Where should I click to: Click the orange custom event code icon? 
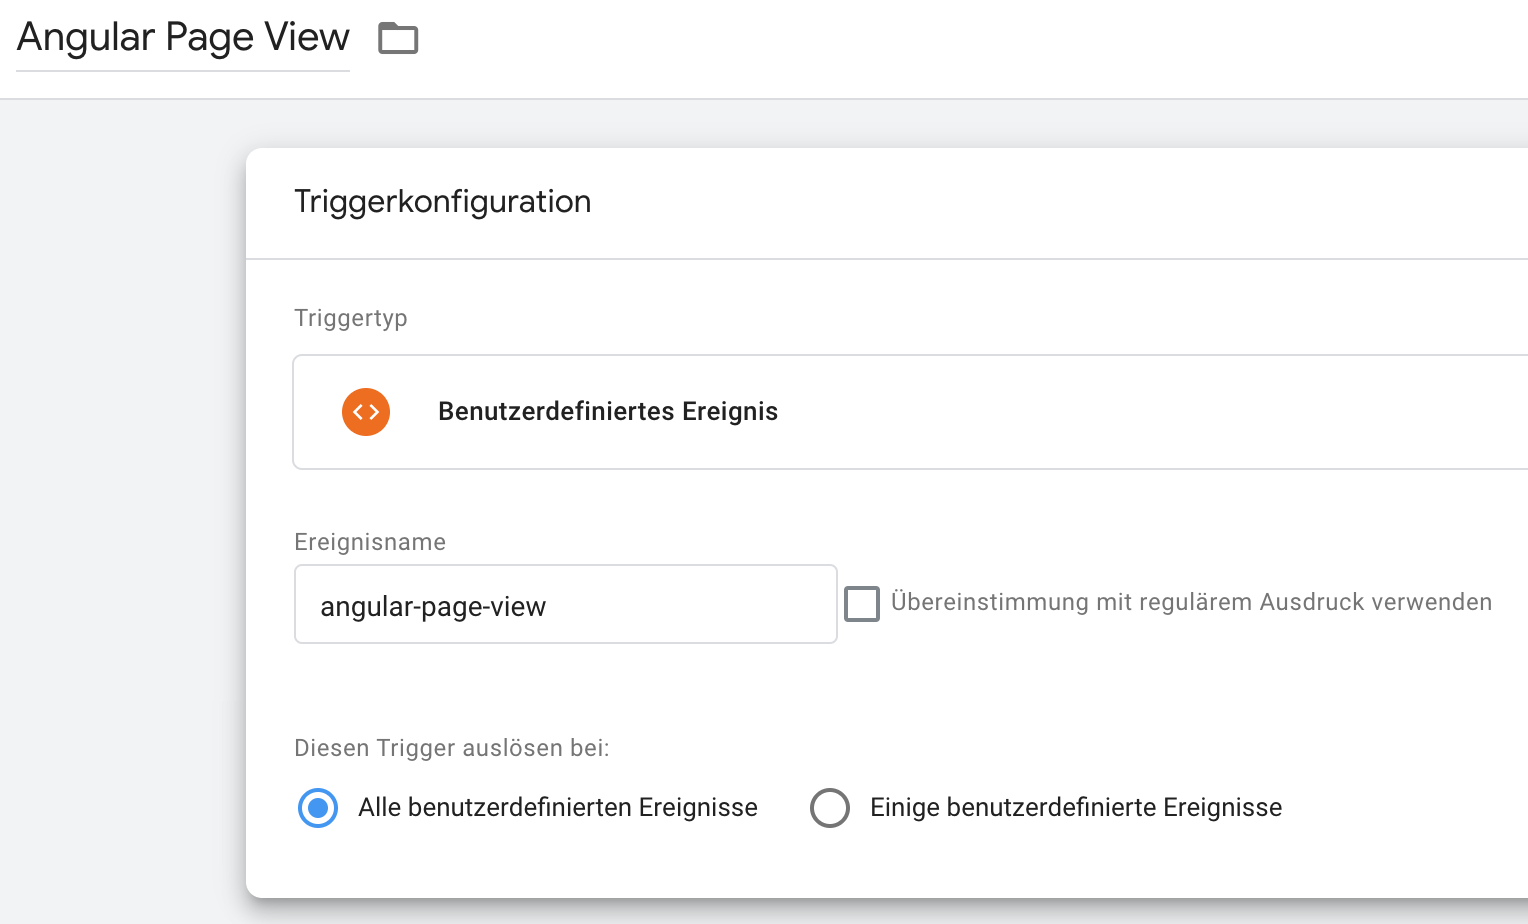coord(366,412)
